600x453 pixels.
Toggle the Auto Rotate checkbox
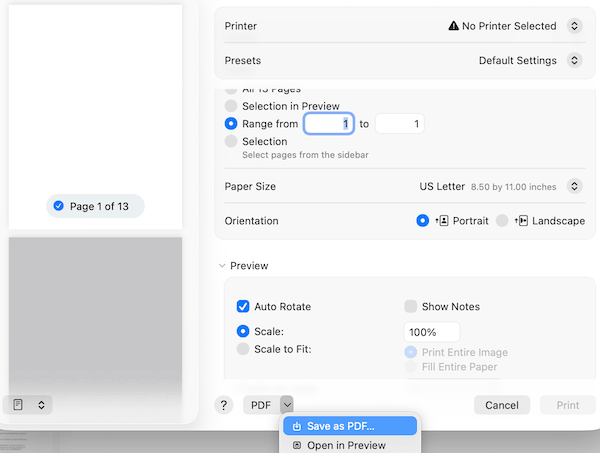pyautogui.click(x=243, y=306)
